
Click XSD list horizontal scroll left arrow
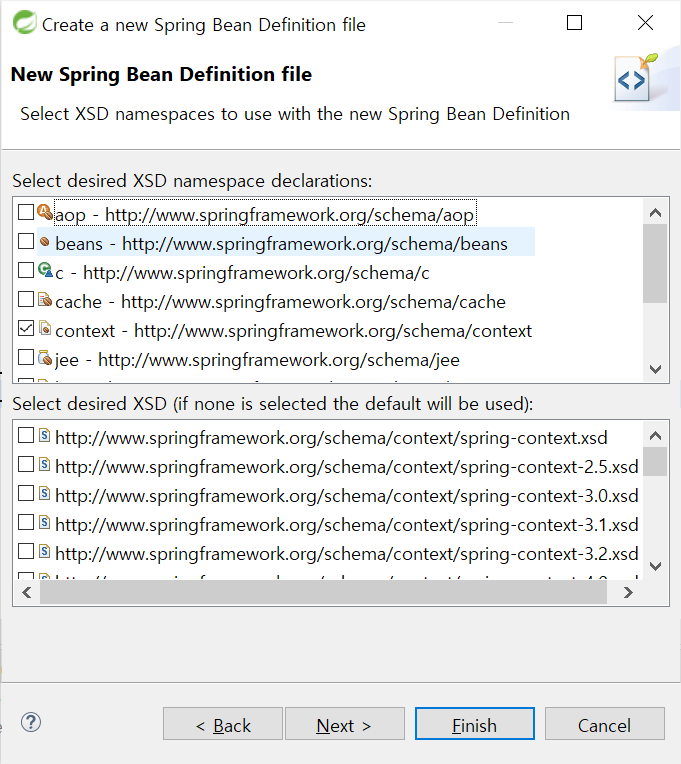tap(27, 592)
